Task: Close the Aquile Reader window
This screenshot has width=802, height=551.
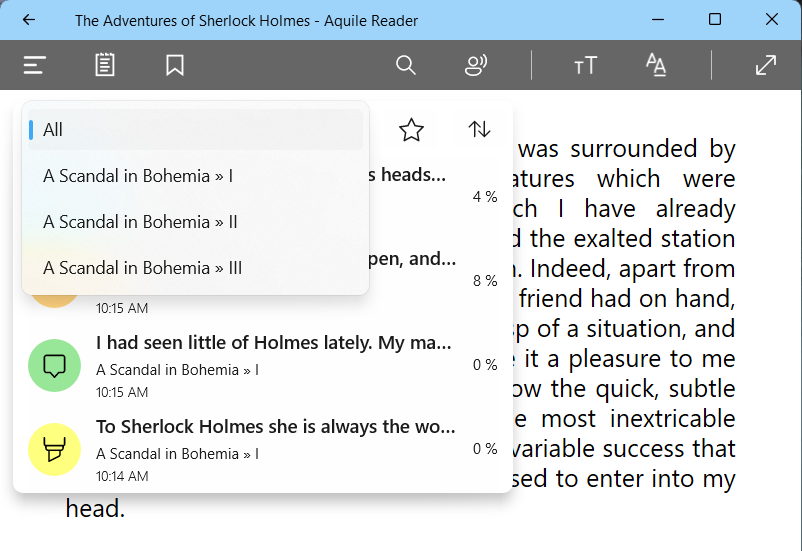Action: 772,20
